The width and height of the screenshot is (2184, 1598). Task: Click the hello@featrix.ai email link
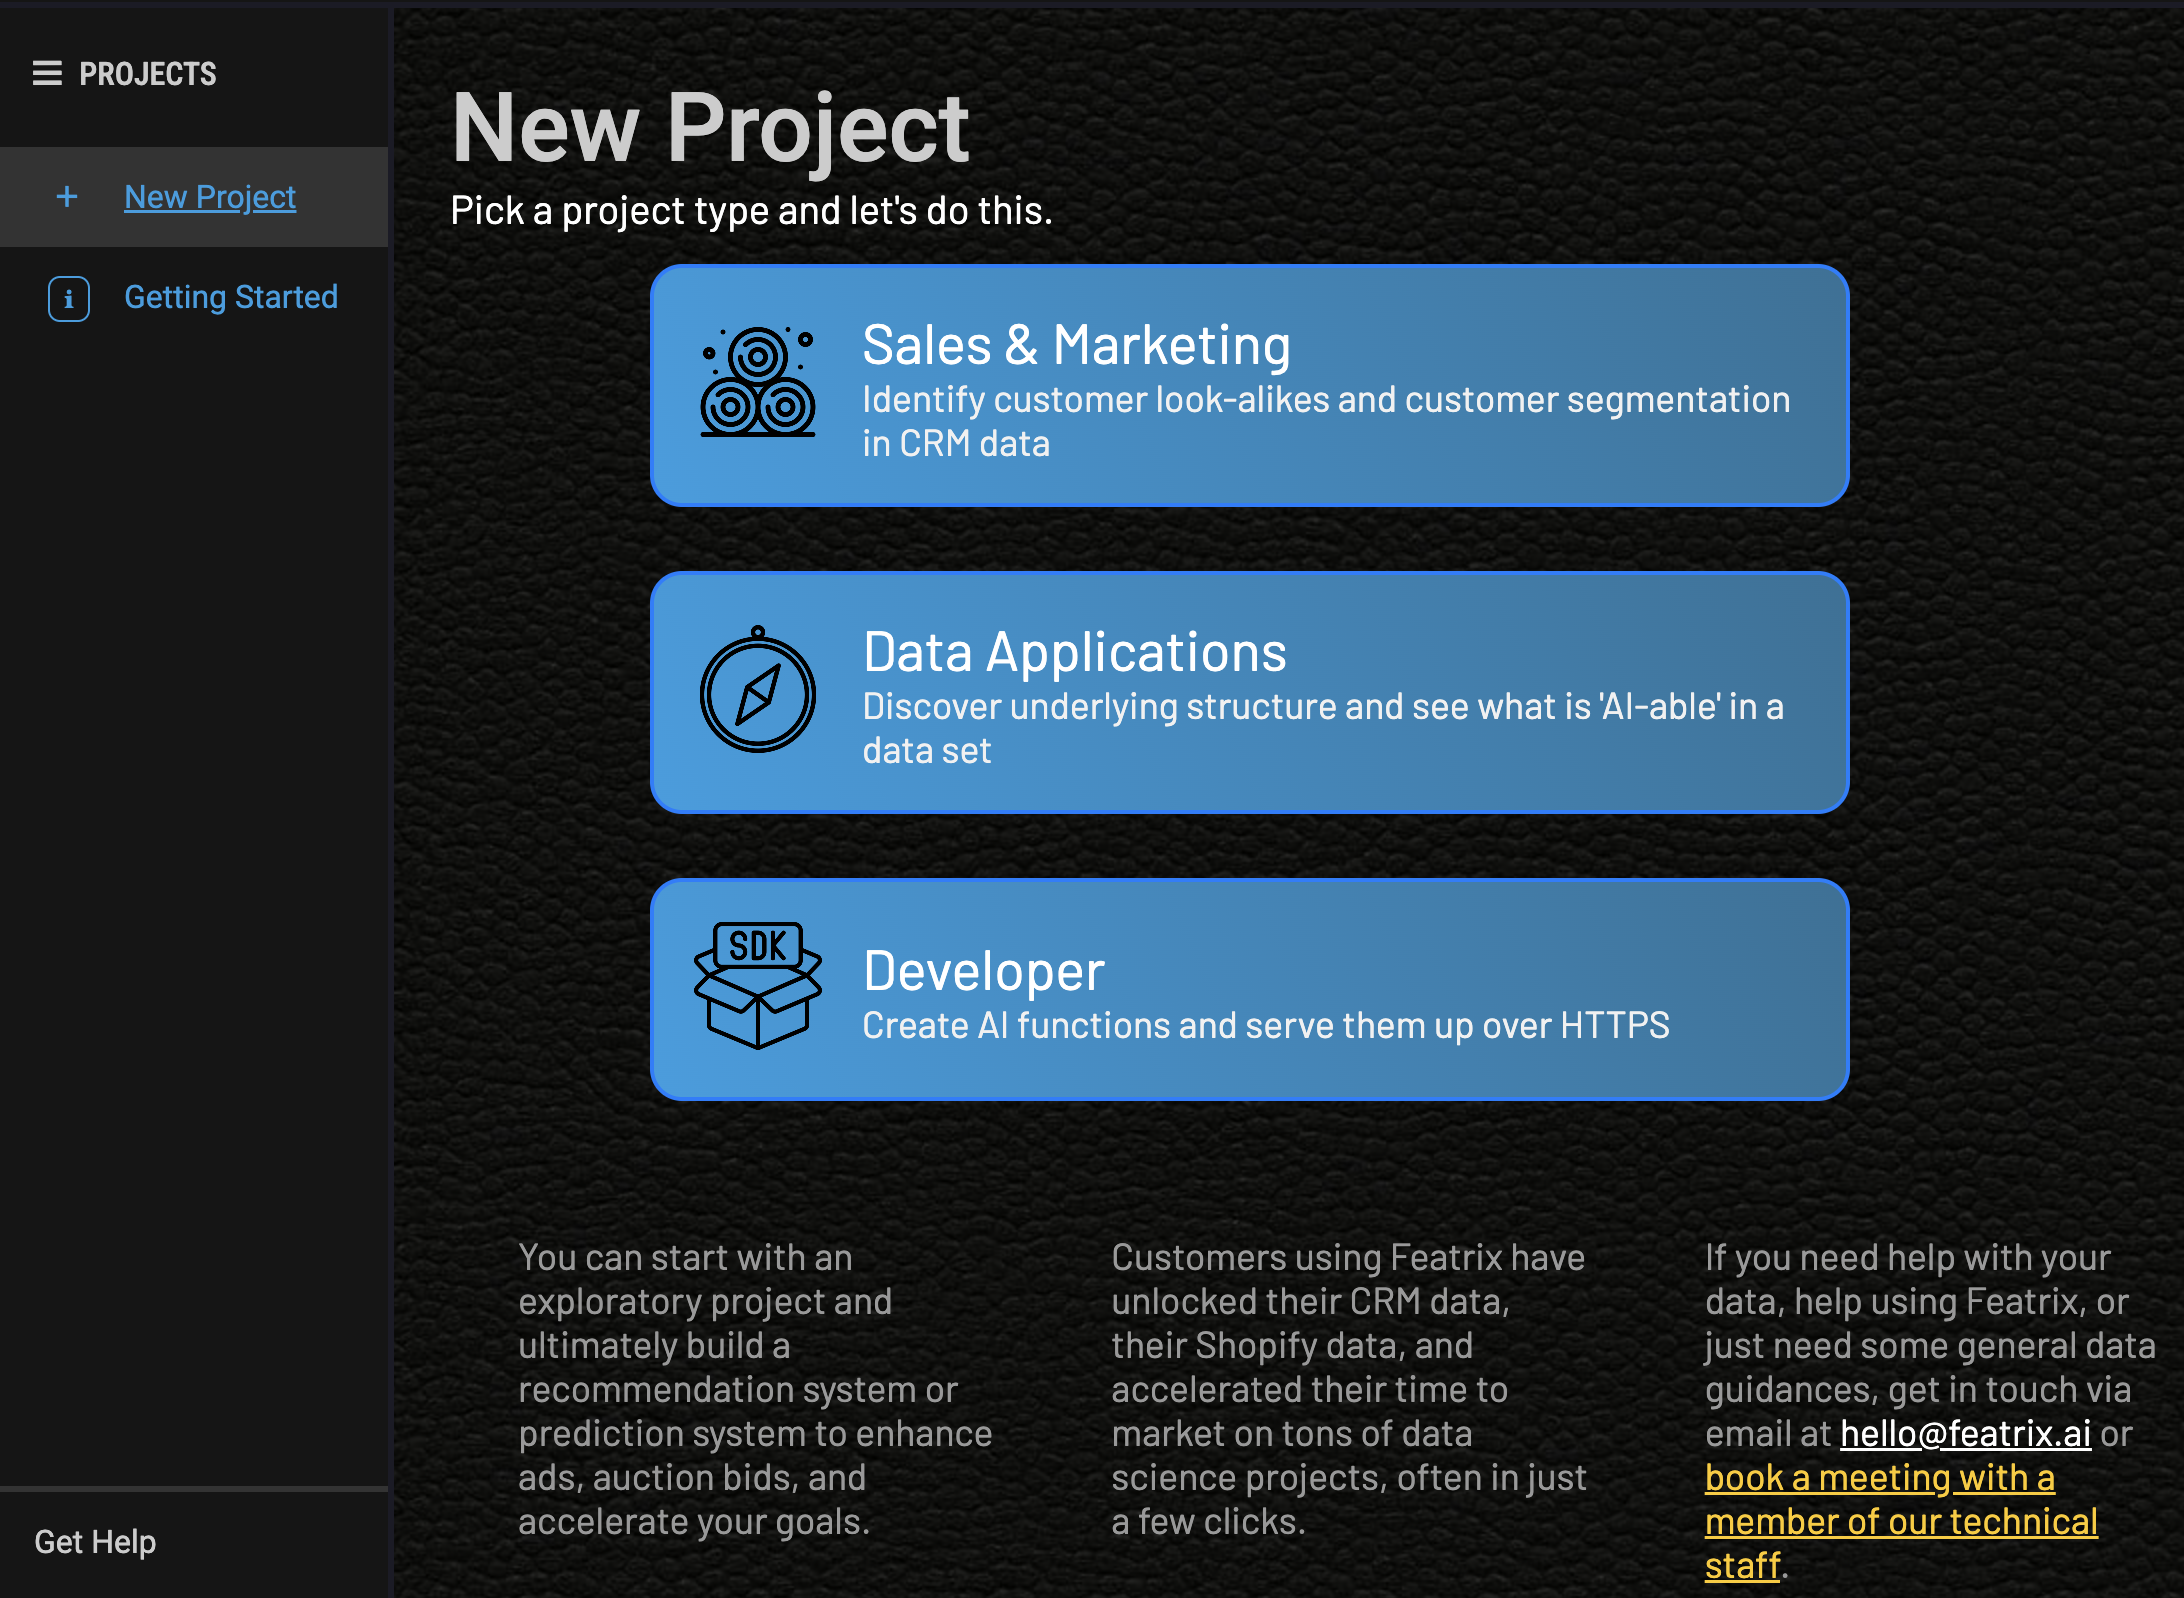click(1965, 1434)
